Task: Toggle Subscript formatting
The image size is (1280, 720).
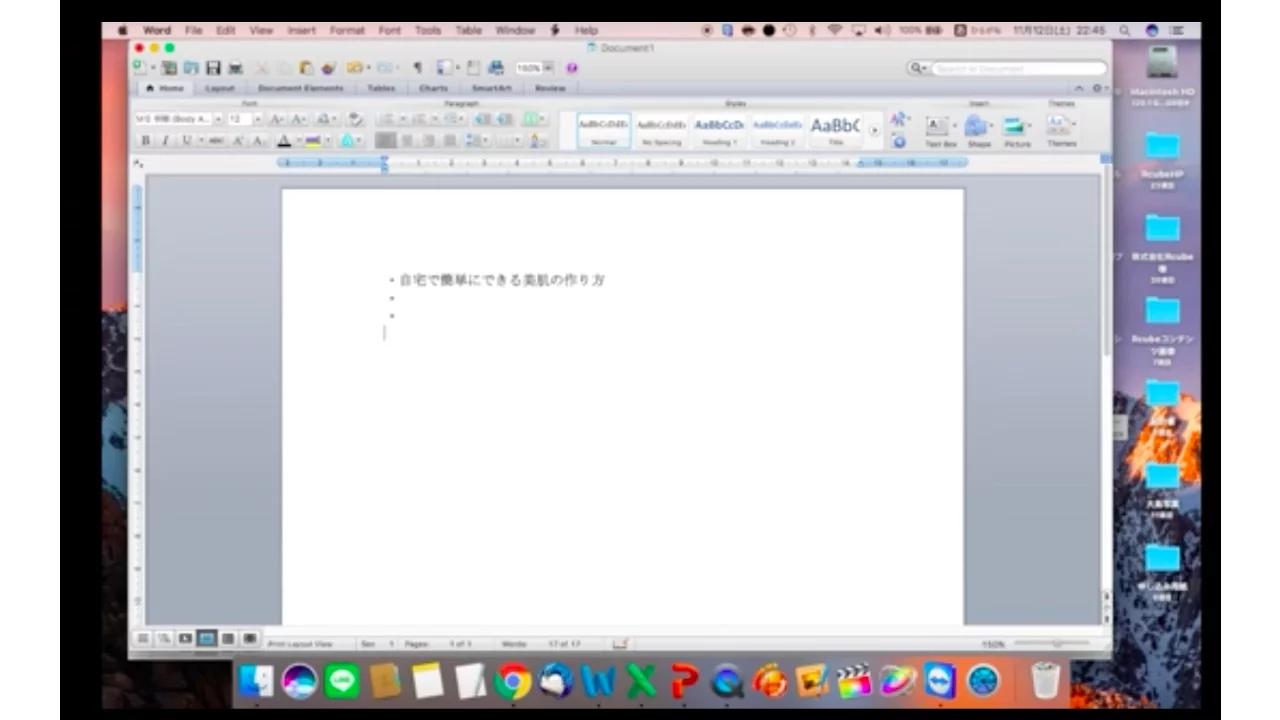Action: point(258,141)
